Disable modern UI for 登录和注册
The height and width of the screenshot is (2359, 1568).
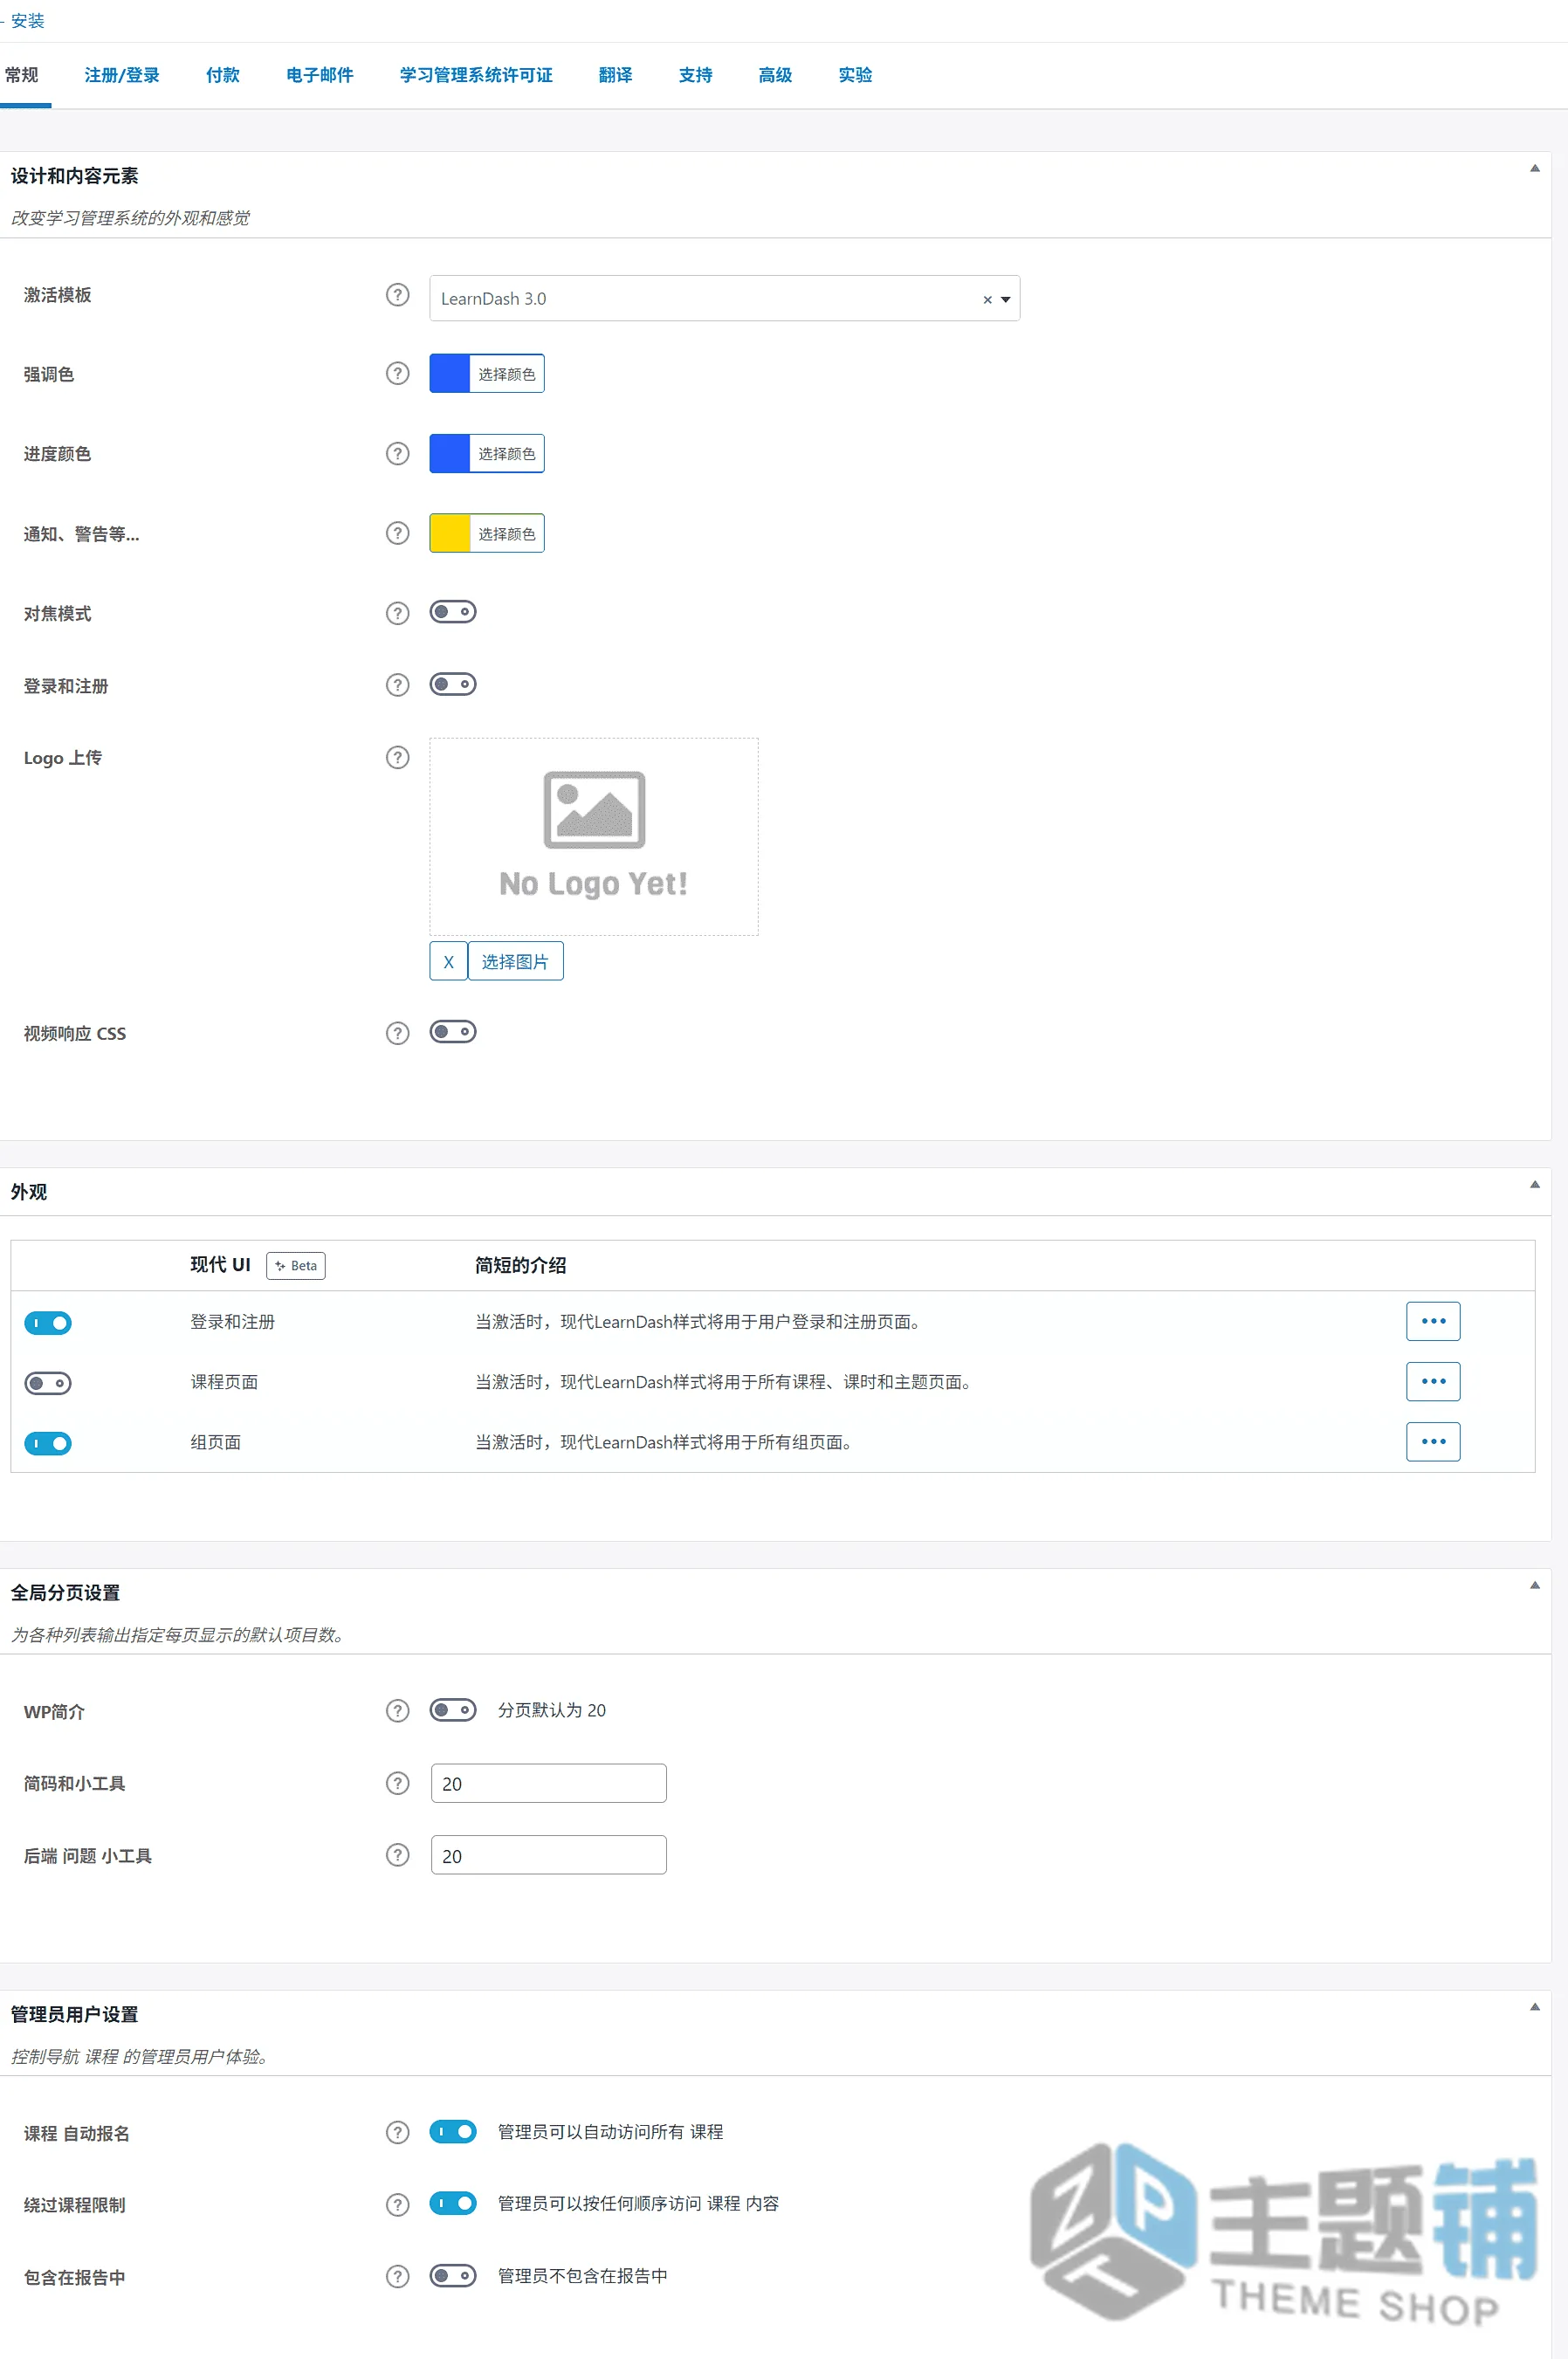pos(48,1323)
